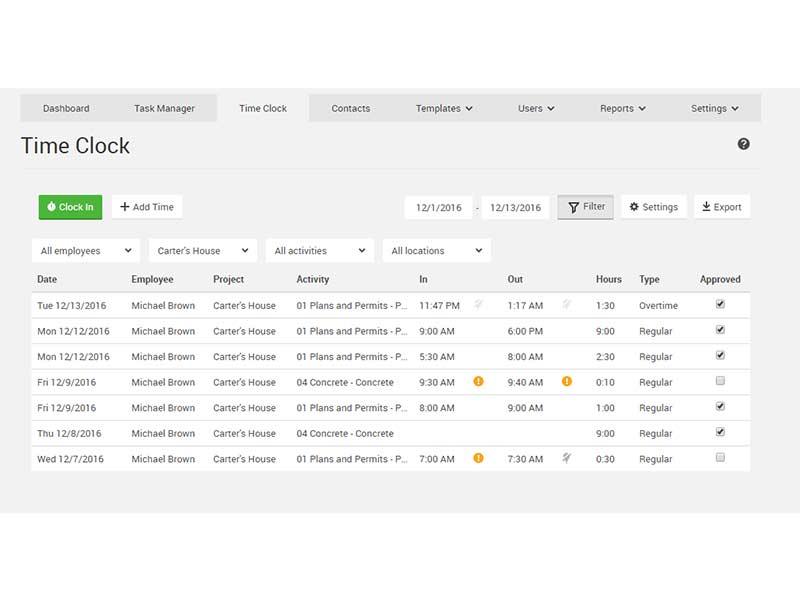Uncheck Approved for Mon 12/12/2016 5:30 AM row

pos(720,355)
